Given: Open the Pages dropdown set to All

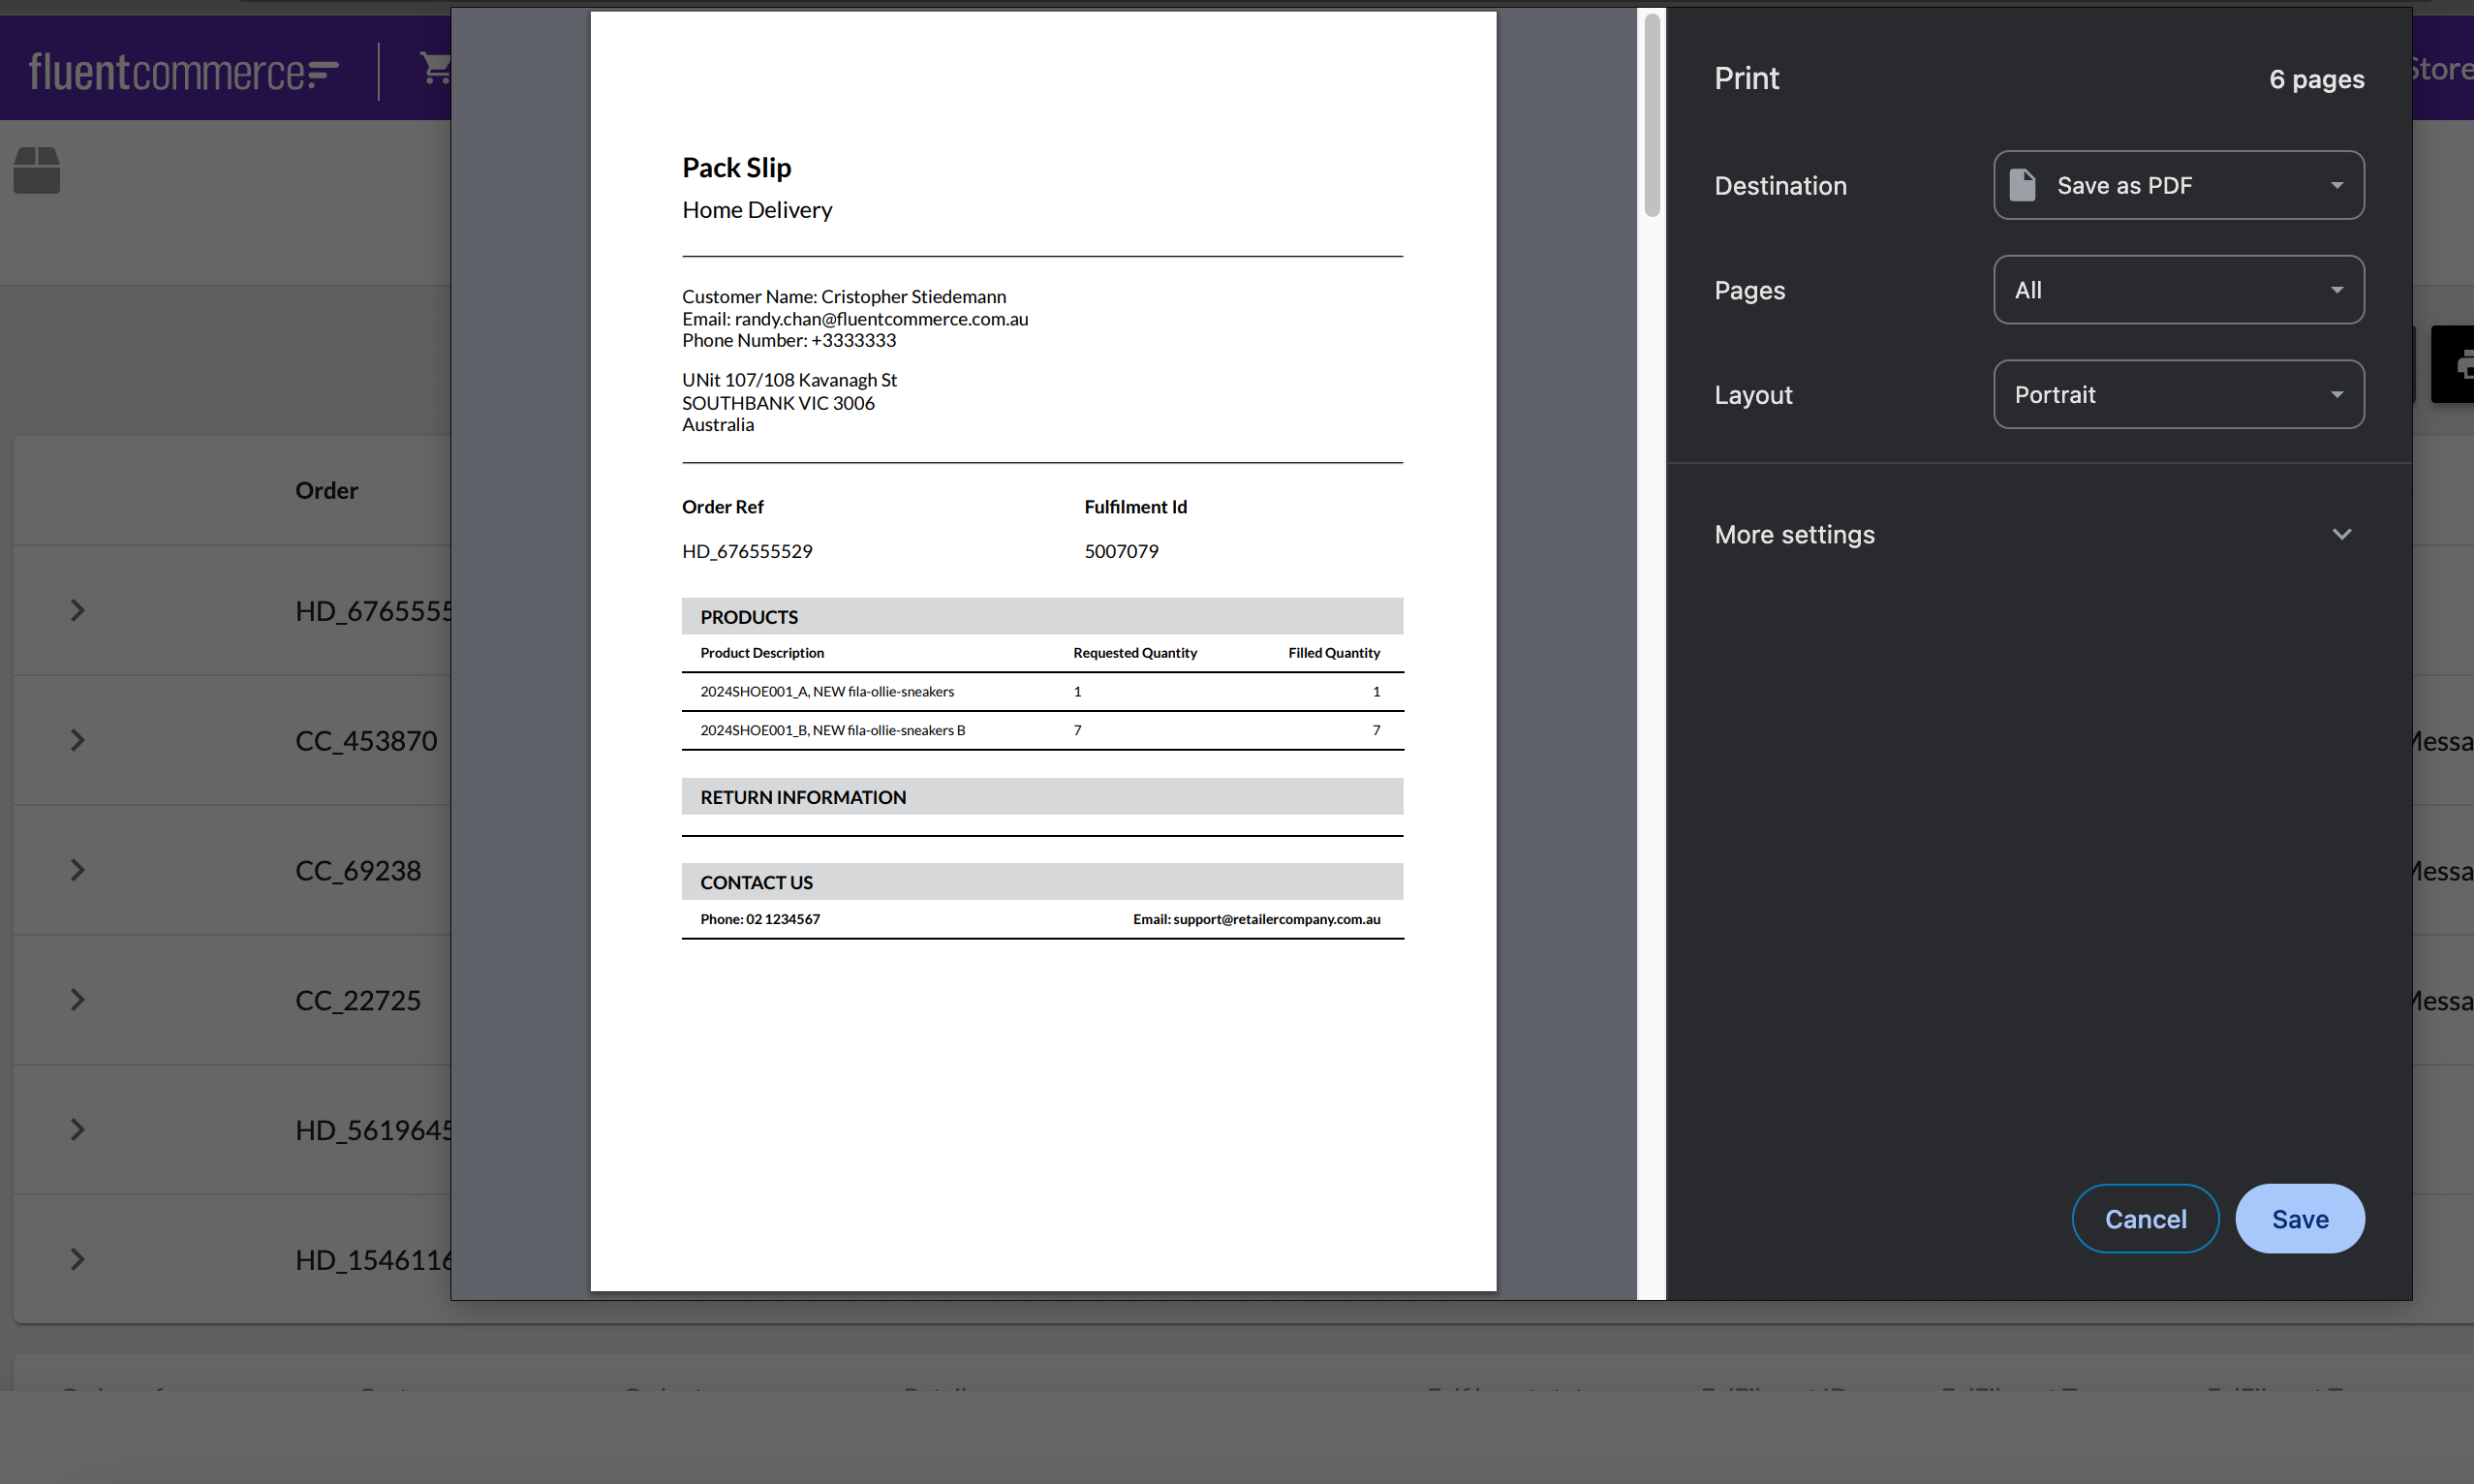Looking at the screenshot, I should (x=2178, y=290).
